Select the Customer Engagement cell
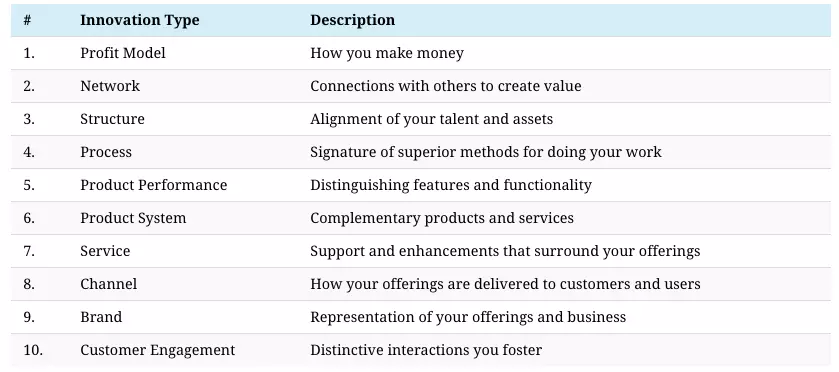The width and height of the screenshot is (839, 372). pos(158,351)
